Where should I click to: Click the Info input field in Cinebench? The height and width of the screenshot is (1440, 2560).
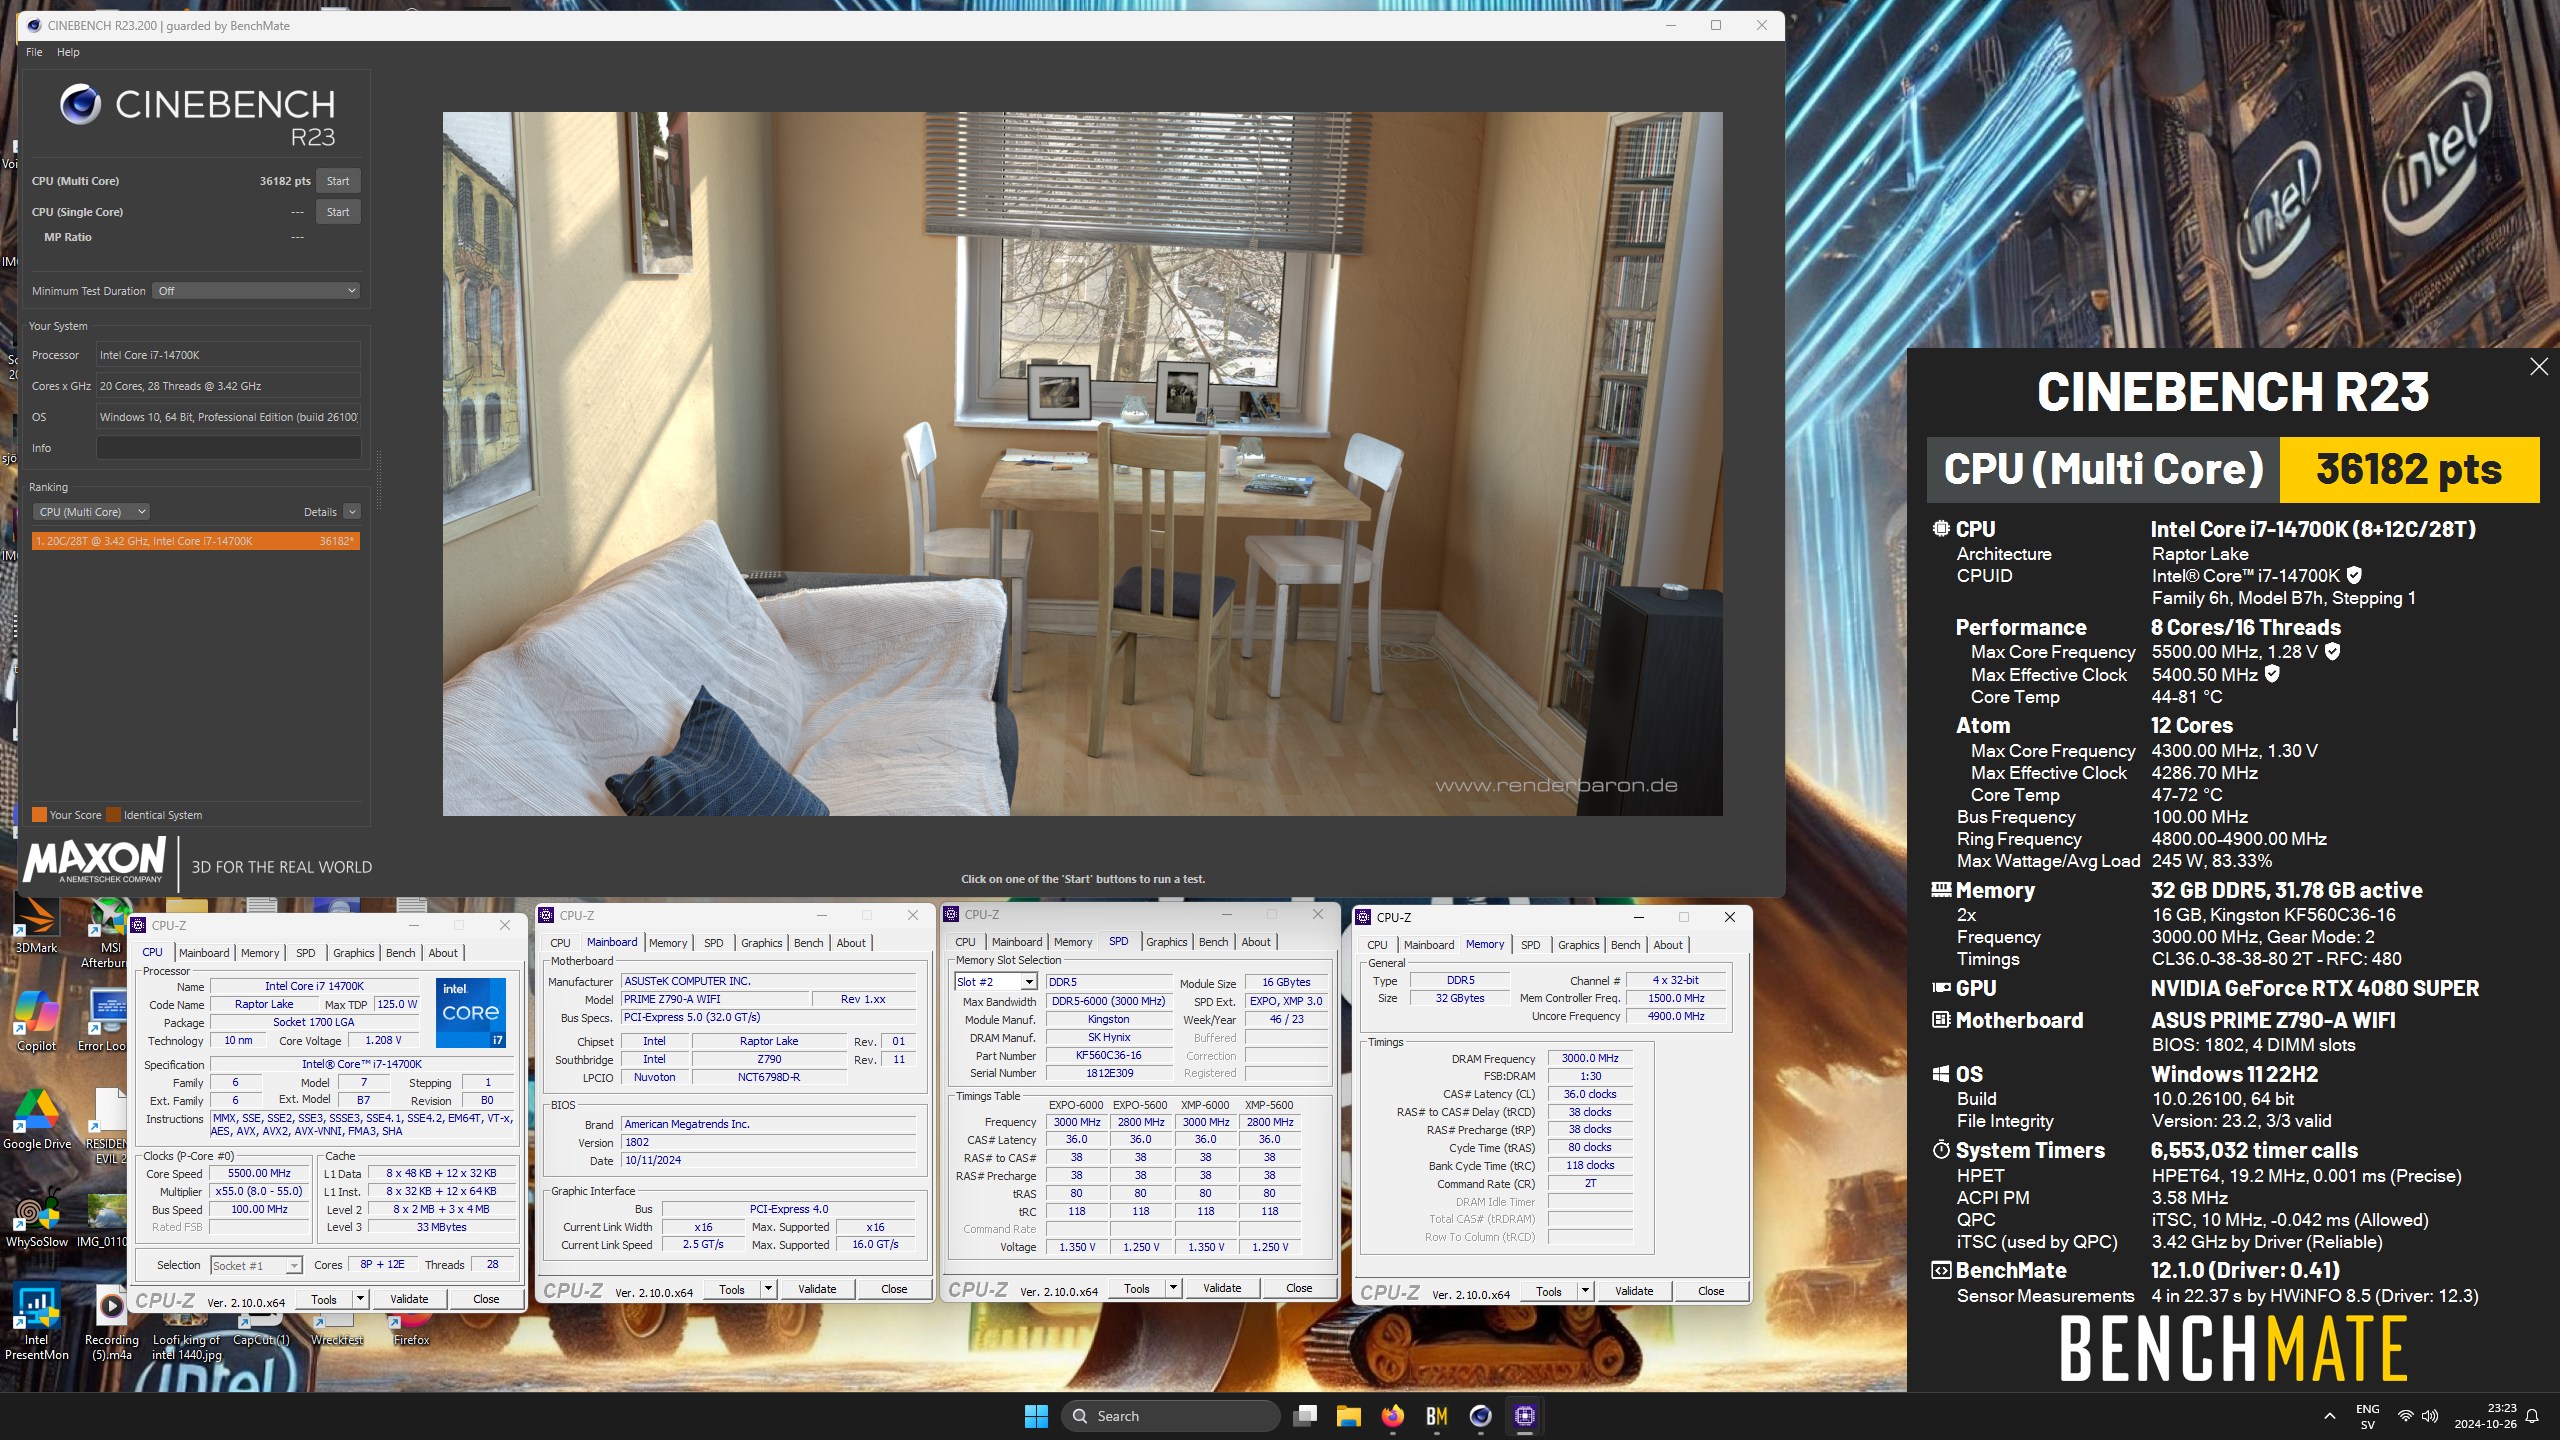(228, 448)
